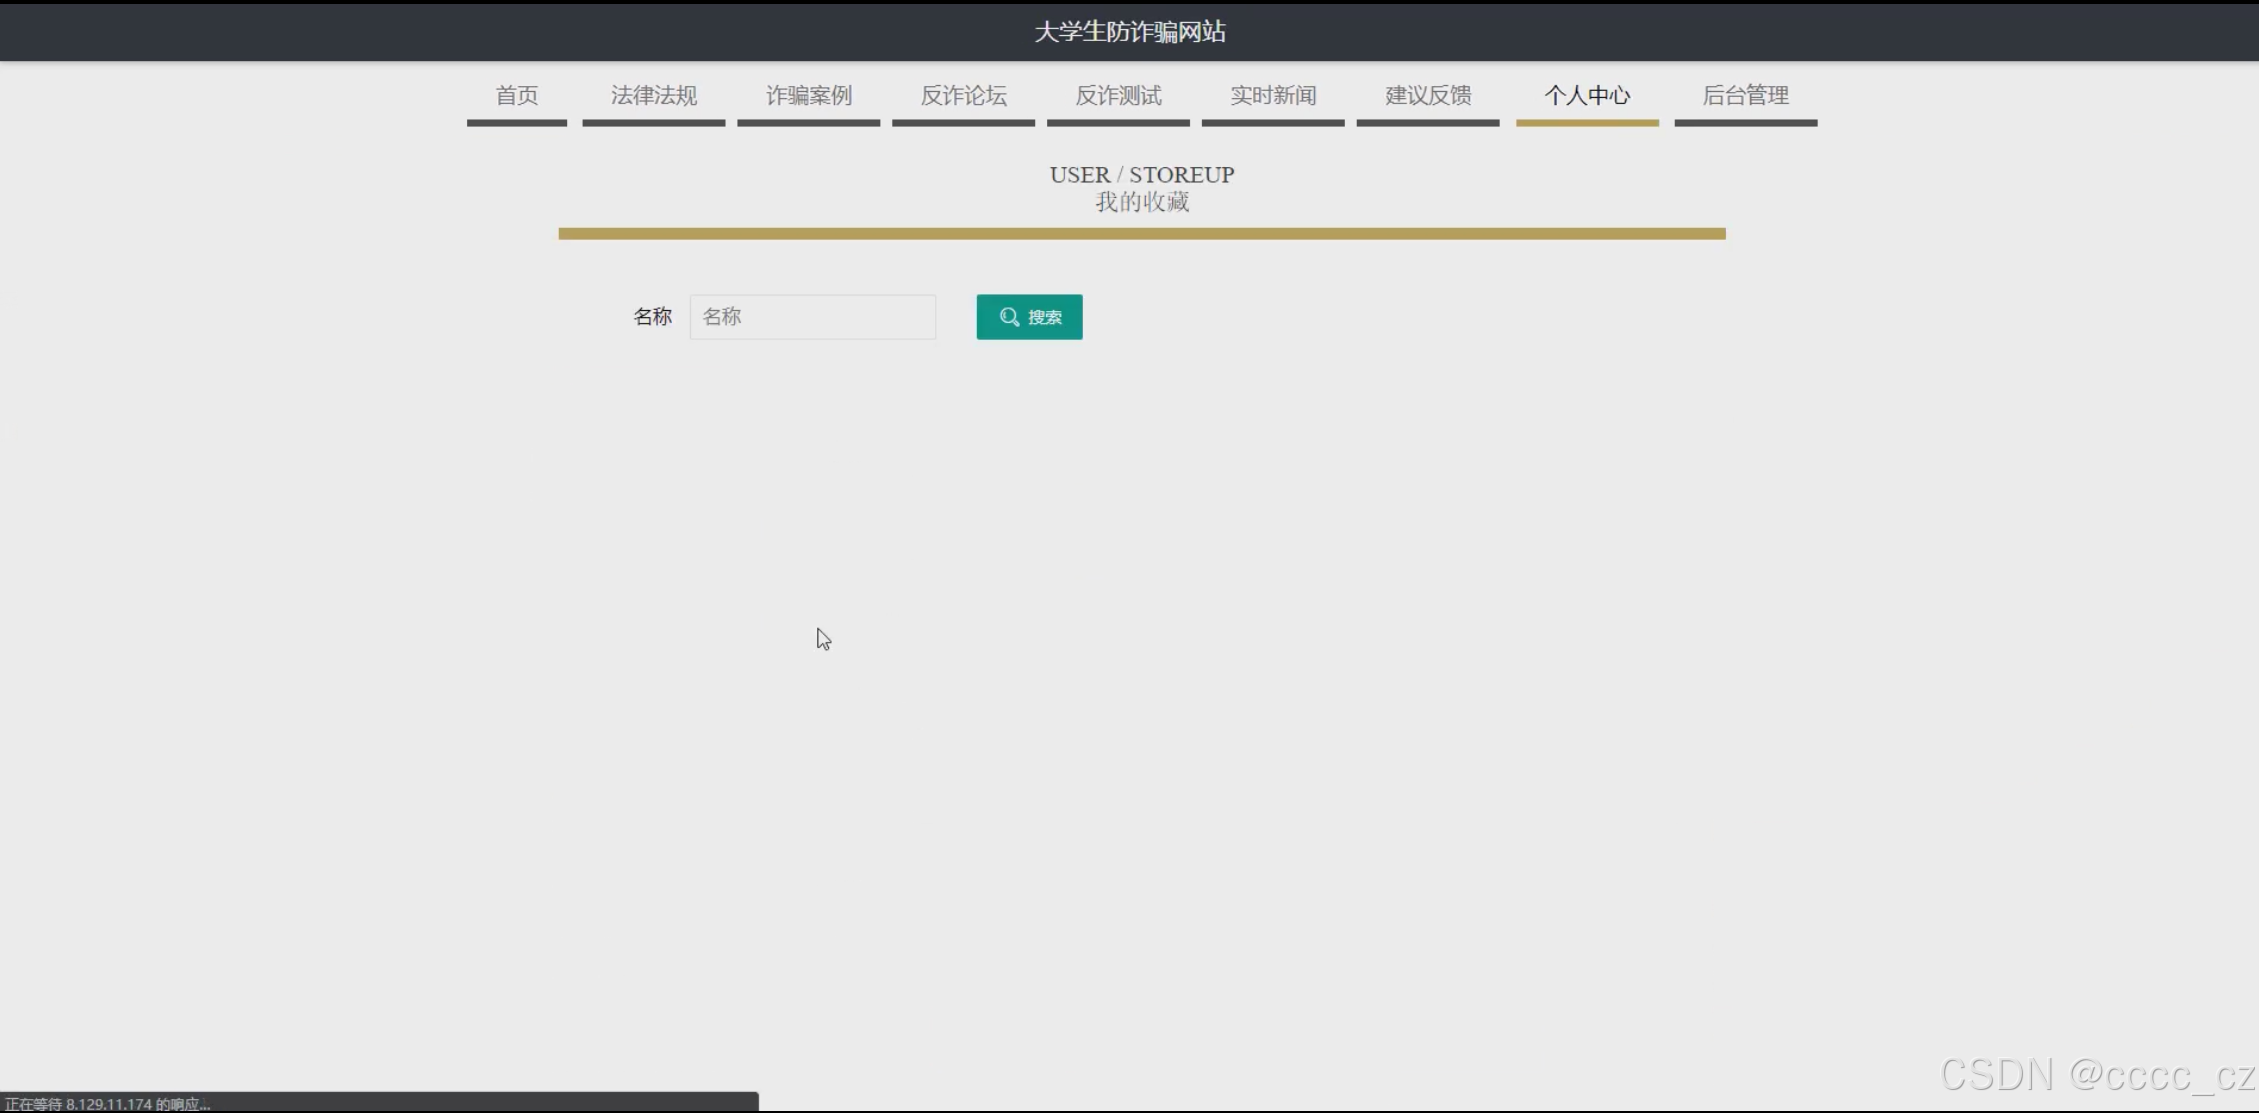Click the 名称 field label

(652, 317)
